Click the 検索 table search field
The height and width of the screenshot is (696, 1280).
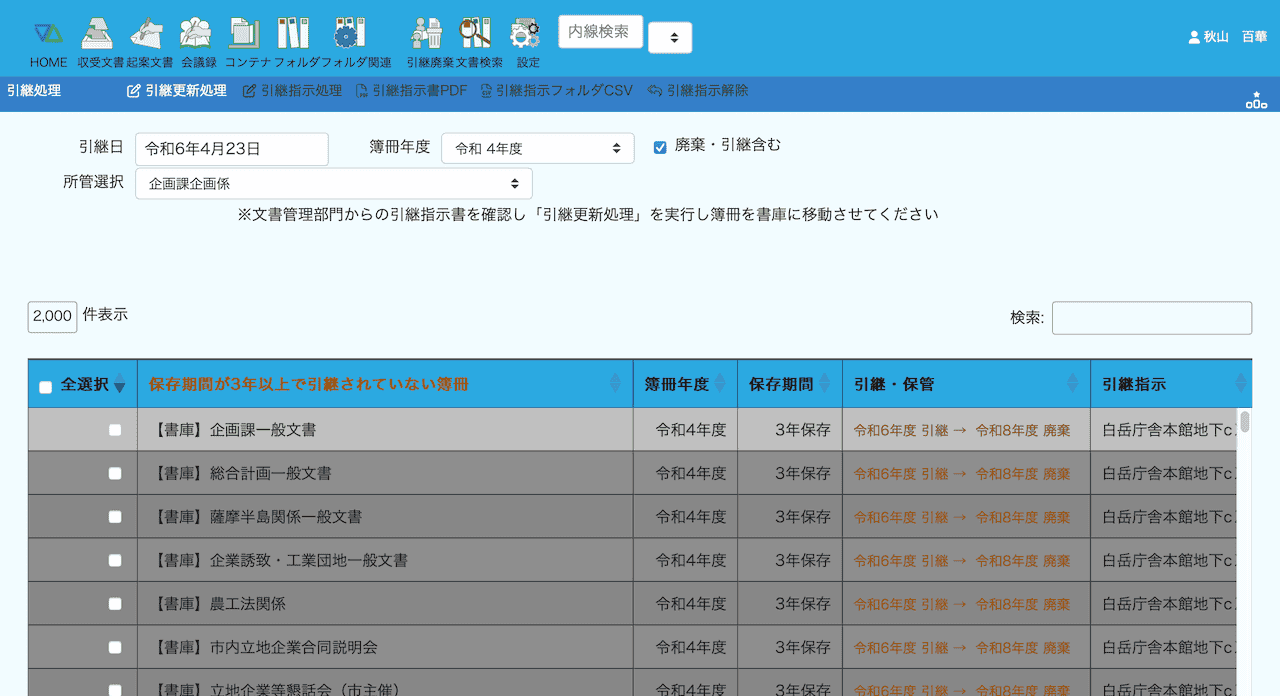1151,318
